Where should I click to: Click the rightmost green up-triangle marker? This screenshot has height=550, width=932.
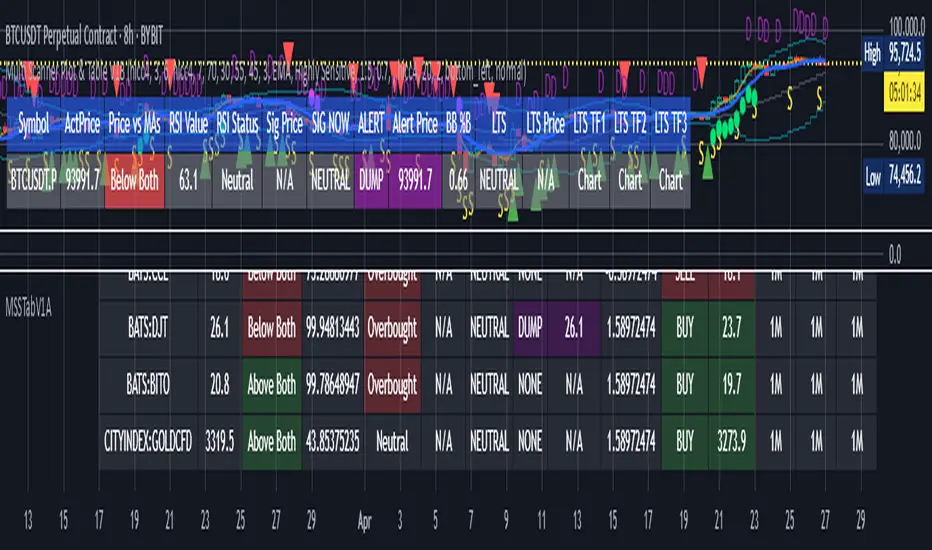pyautogui.click(x=707, y=171)
